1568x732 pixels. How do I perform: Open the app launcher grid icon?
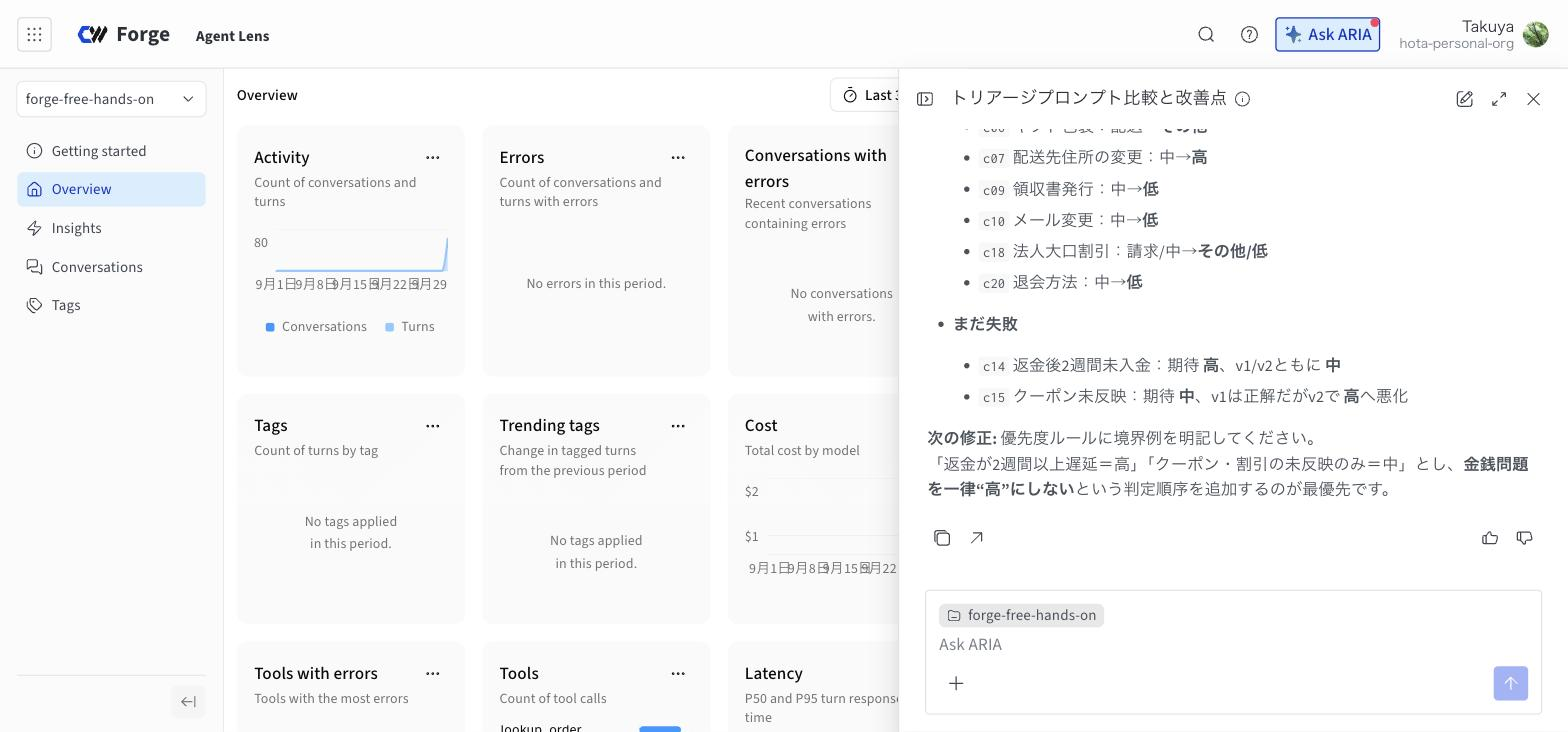pos(34,35)
